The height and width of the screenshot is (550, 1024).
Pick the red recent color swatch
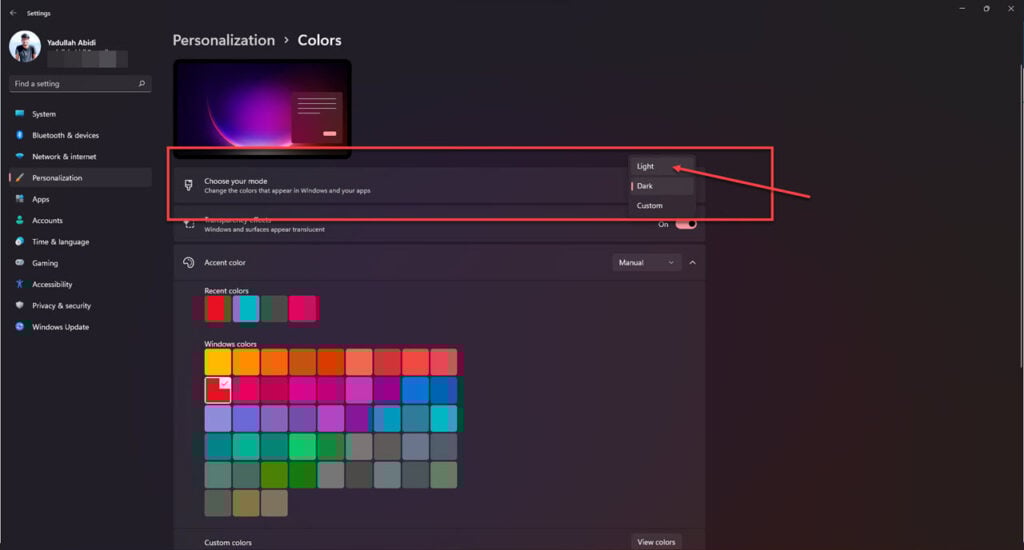click(x=217, y=309)
